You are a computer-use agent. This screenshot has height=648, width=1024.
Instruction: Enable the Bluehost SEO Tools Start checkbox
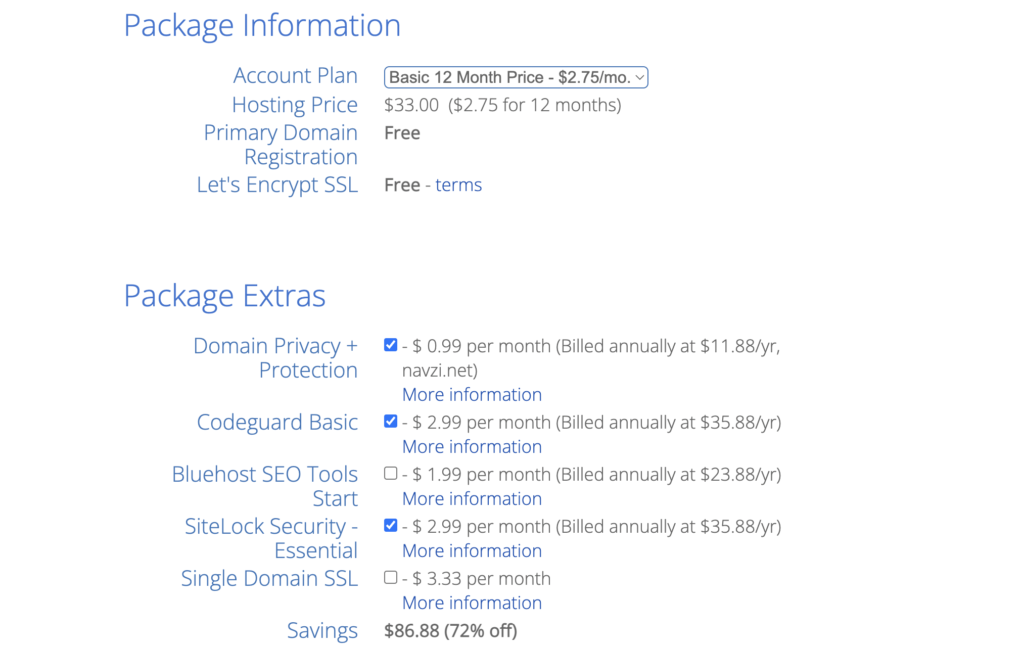391,473
